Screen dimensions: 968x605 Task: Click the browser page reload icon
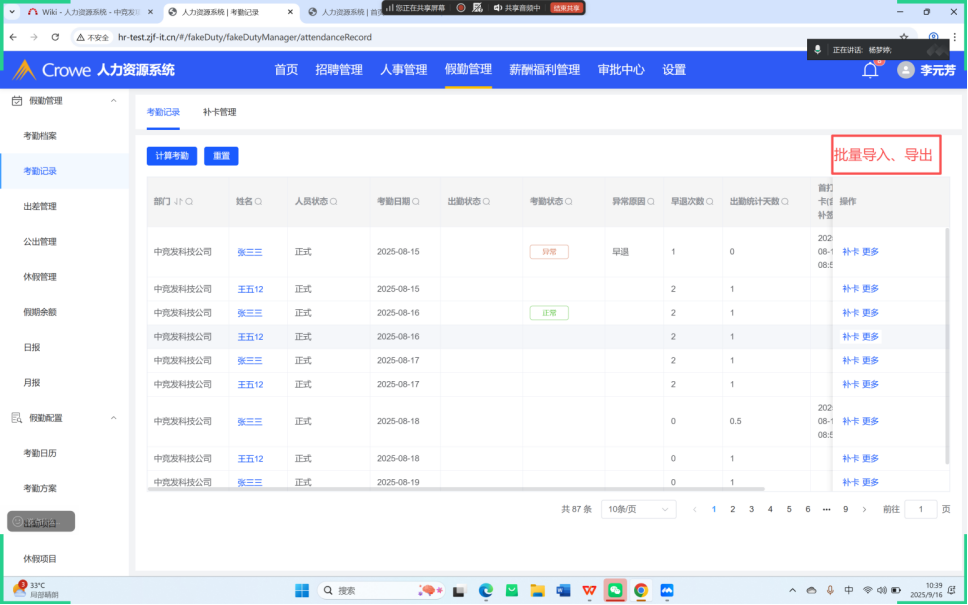click(56, 37)
